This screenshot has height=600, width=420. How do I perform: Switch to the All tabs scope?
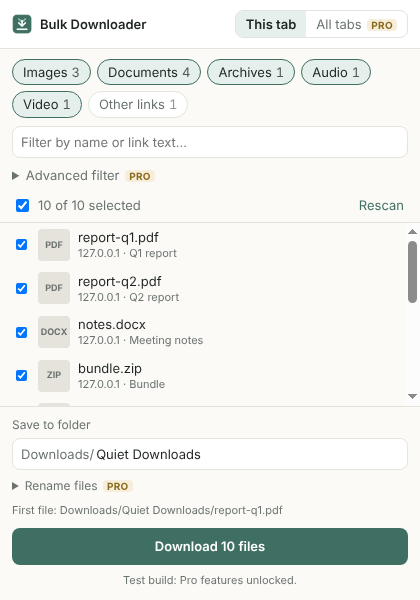pyautogui.click(x=356, y=24)
